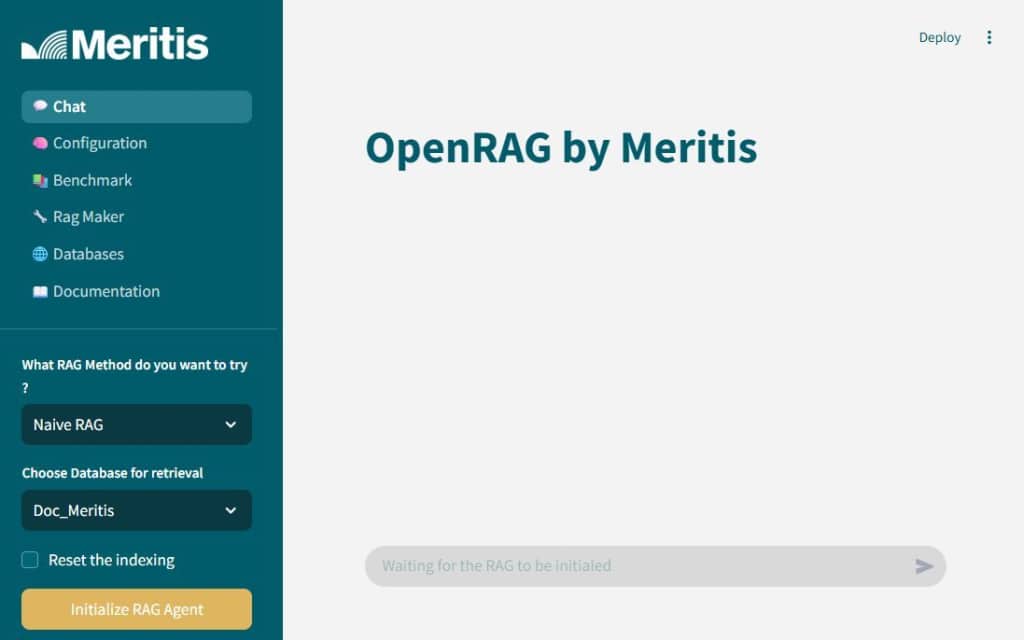Image resolution: width=1024 pixels, height=640 pixels.
Task: Enable Reset the indexing checkbox
Action: pos(30,560)
